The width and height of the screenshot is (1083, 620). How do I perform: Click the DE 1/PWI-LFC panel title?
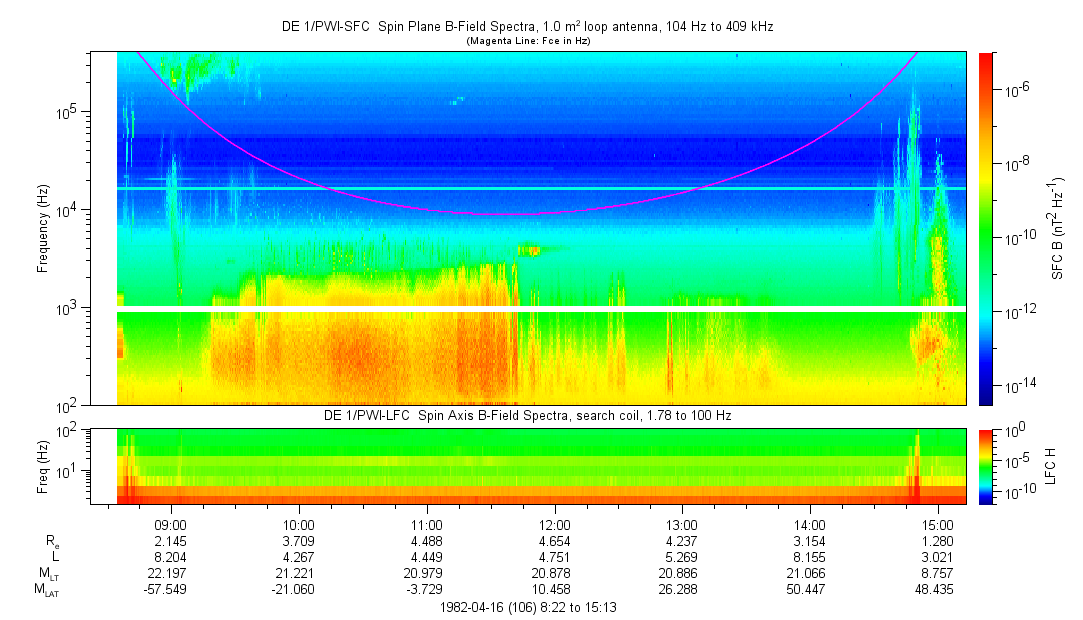point(527,415)
